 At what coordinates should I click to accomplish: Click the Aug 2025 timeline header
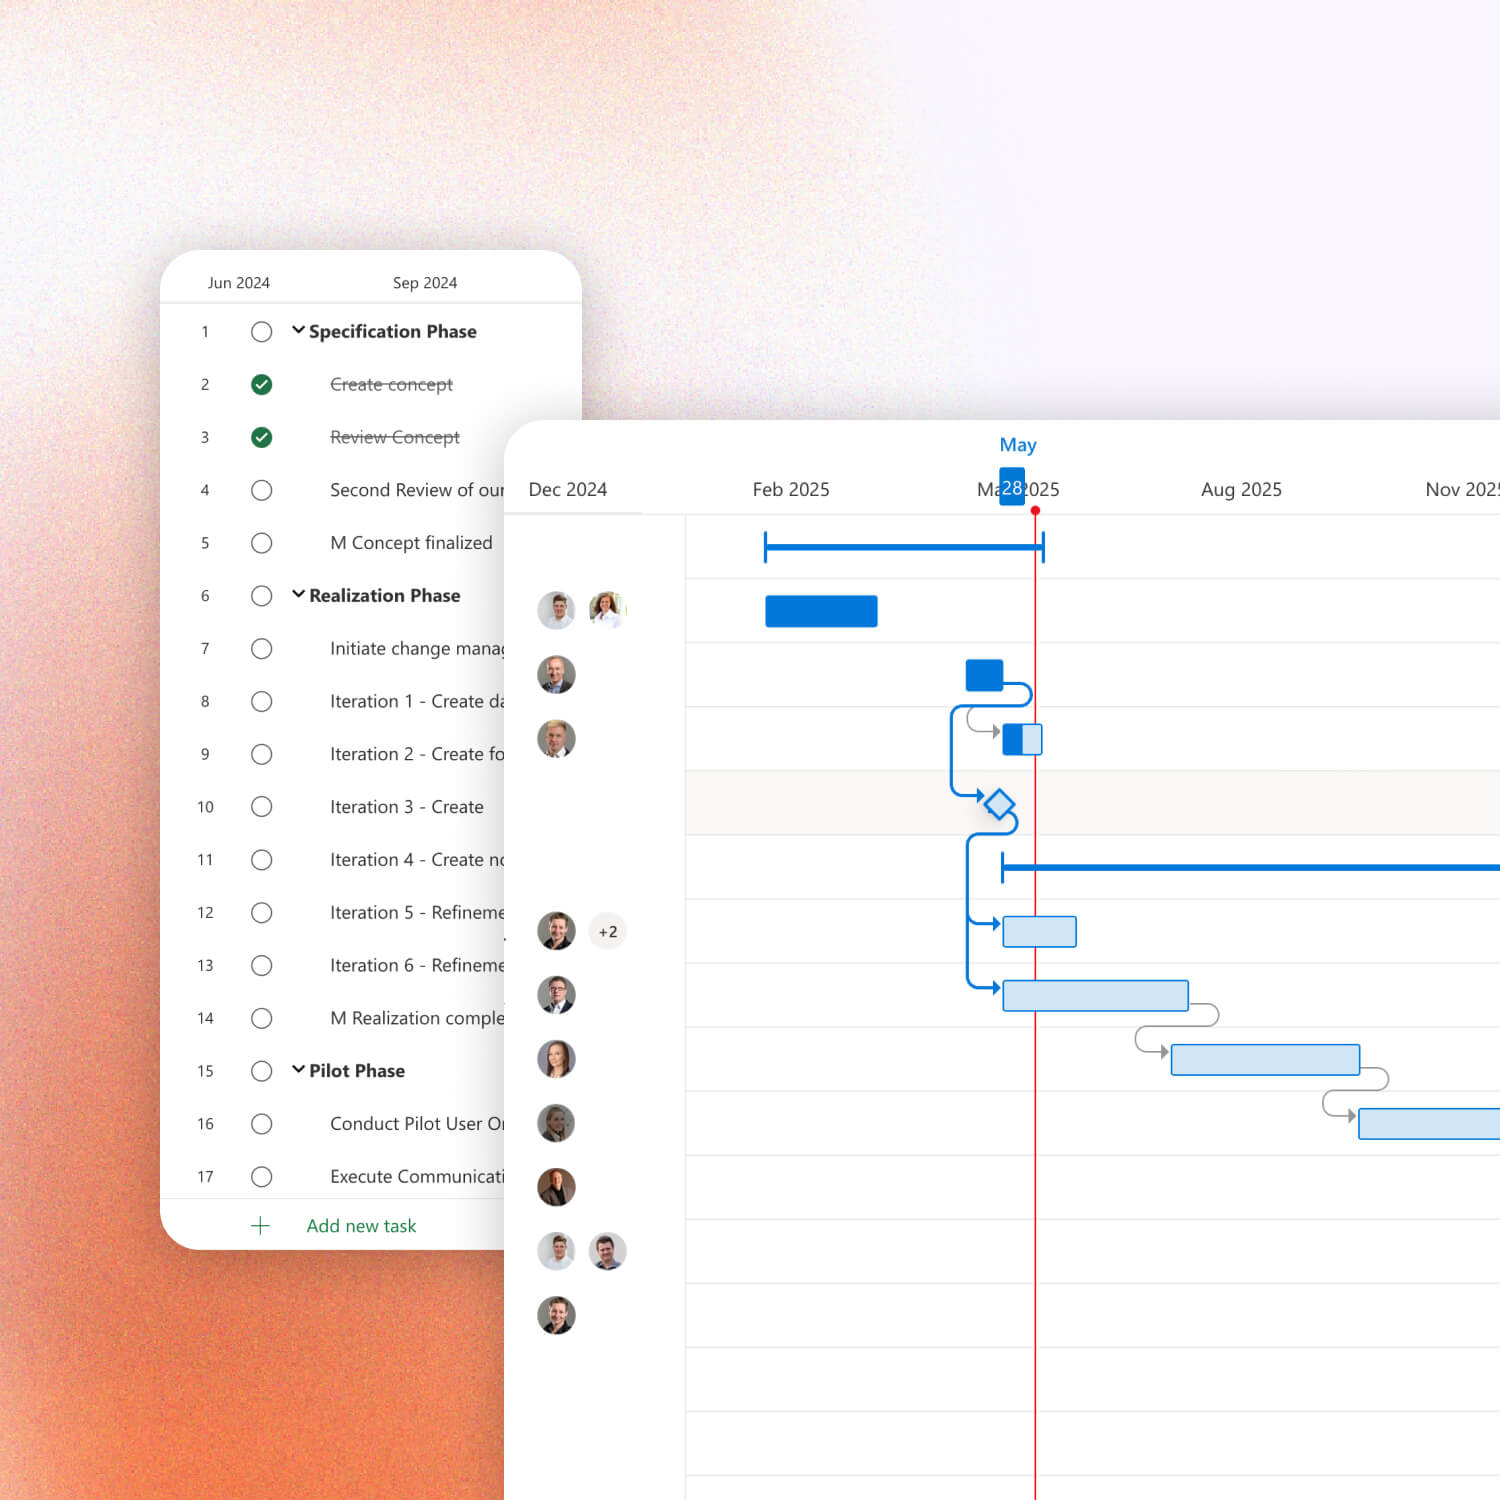click(1241, 490)
